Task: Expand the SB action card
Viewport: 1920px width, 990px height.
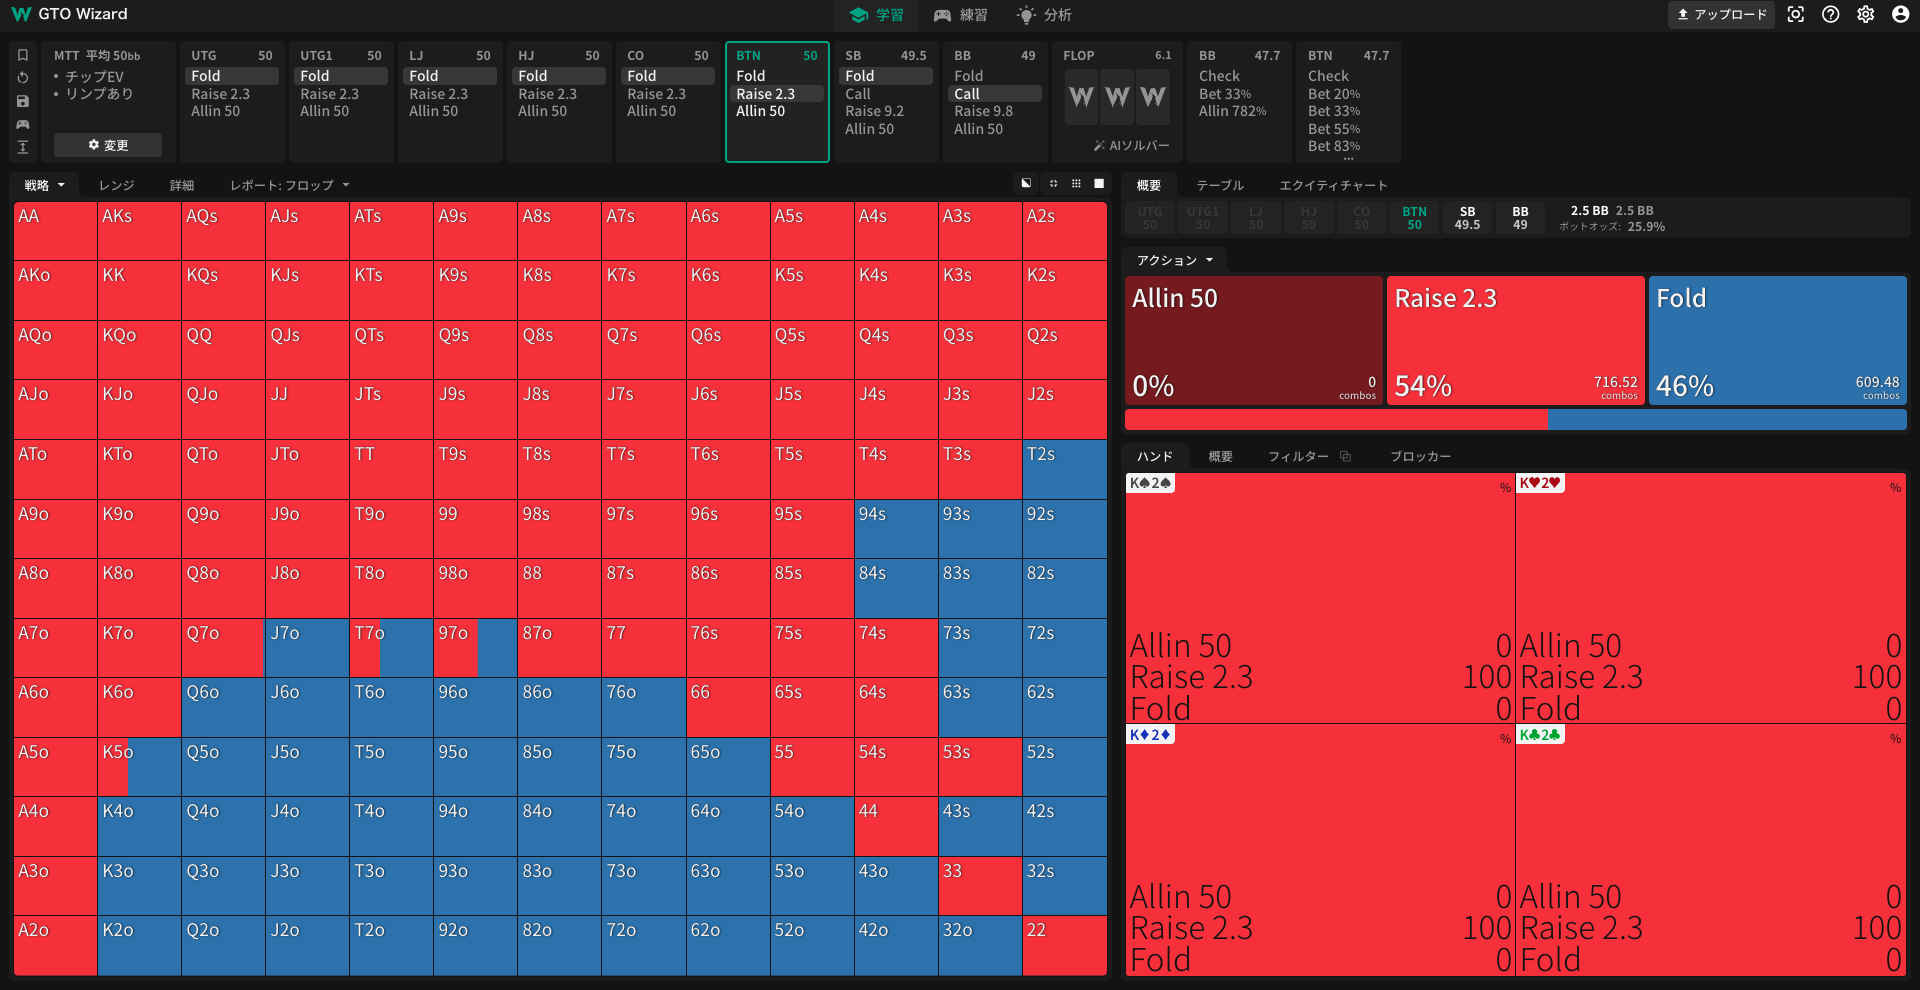Action: (x=886, y=101)
